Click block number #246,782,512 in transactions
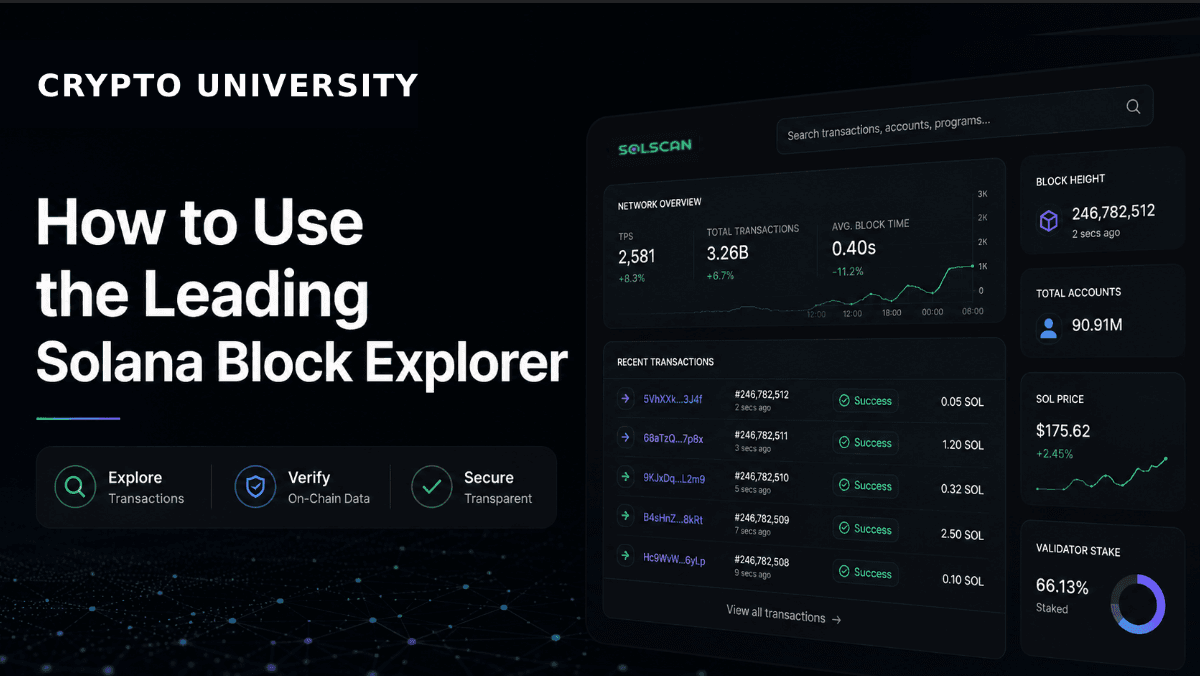 coord(761,394)
